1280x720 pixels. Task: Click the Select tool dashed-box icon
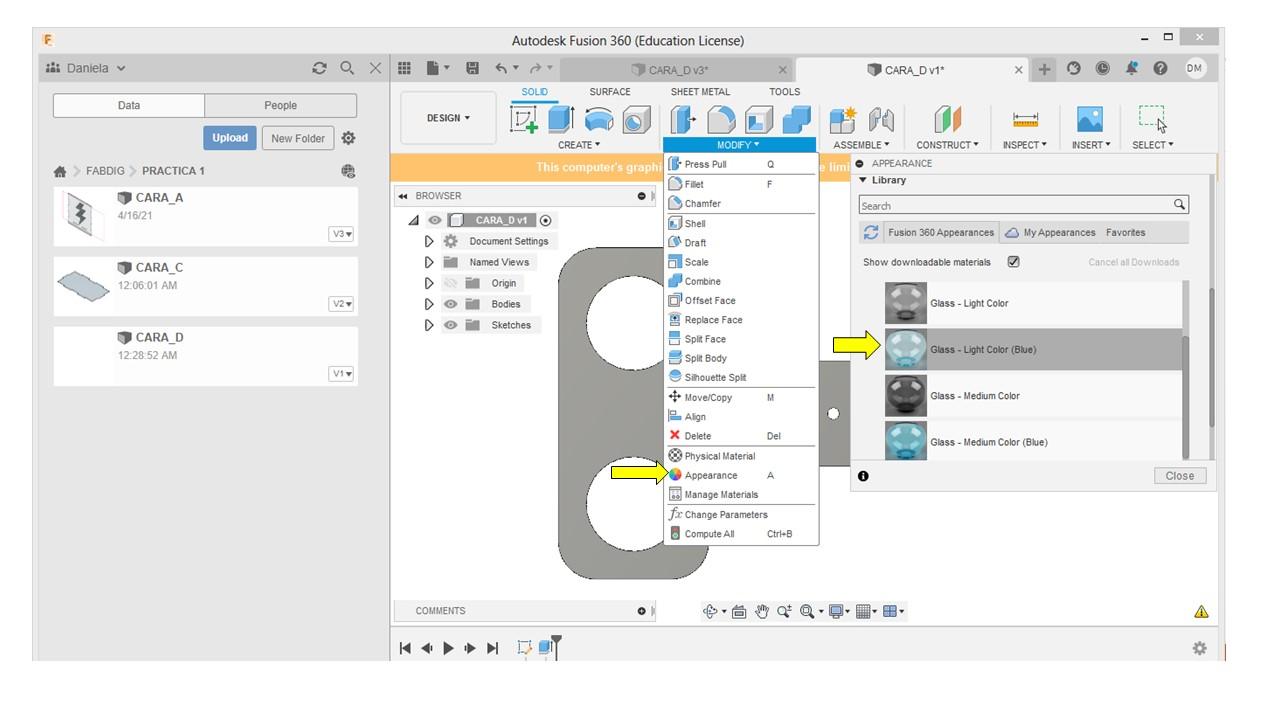1152,119
